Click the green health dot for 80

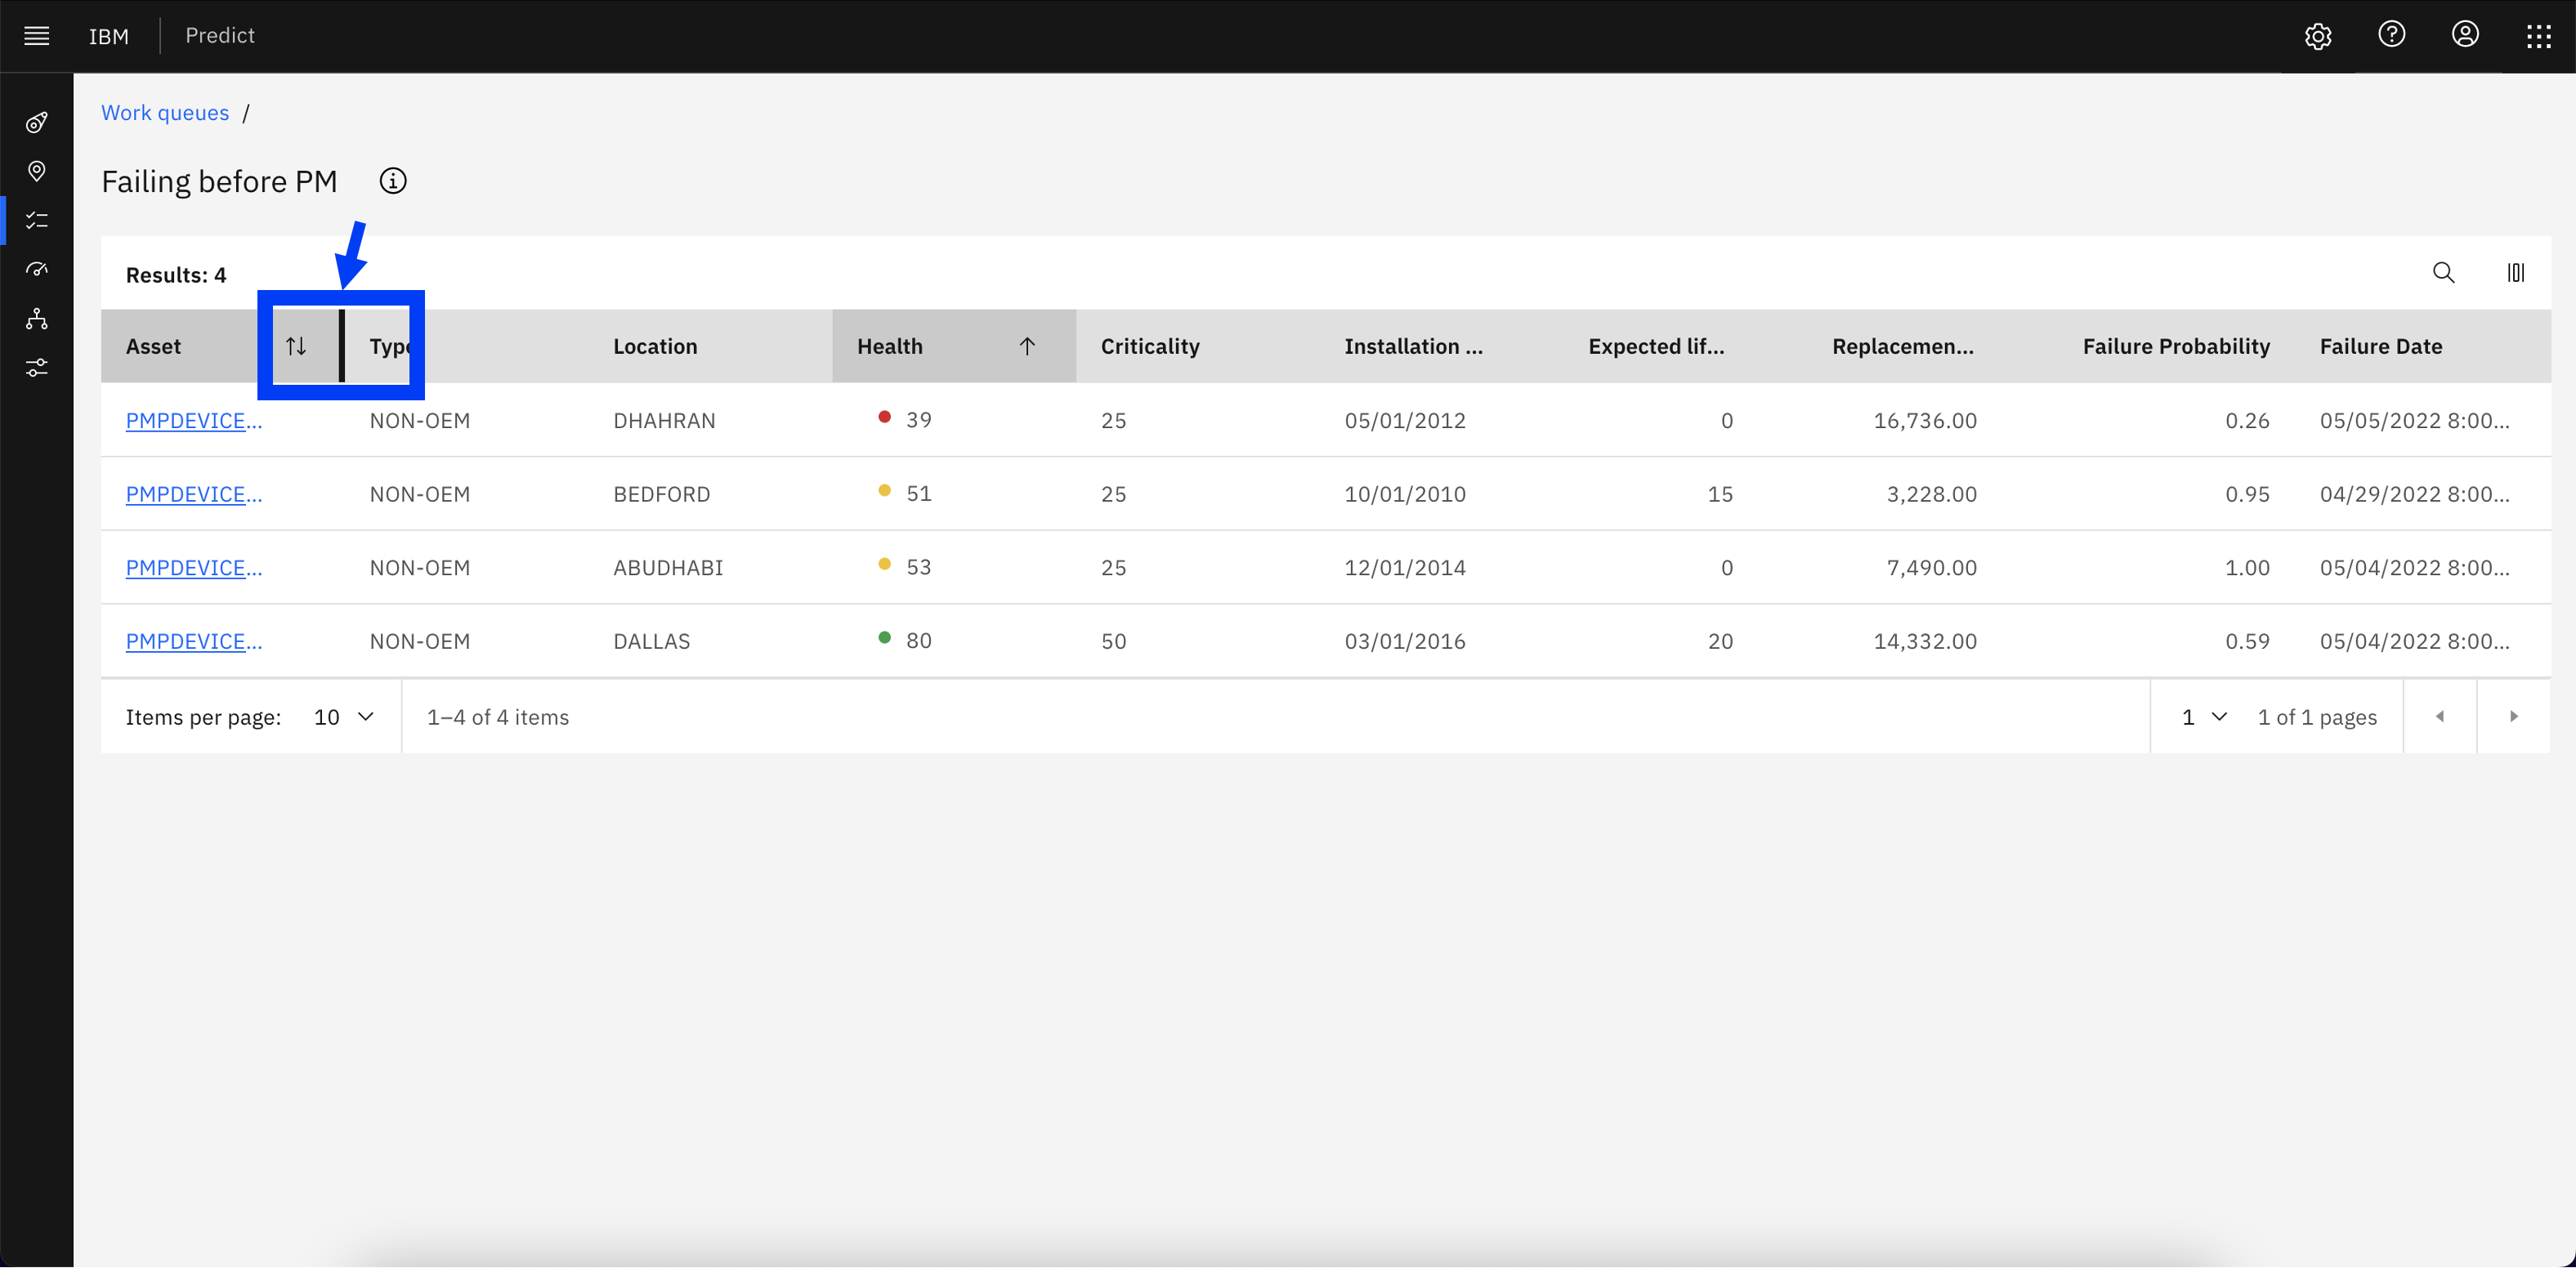click(884, 637)
